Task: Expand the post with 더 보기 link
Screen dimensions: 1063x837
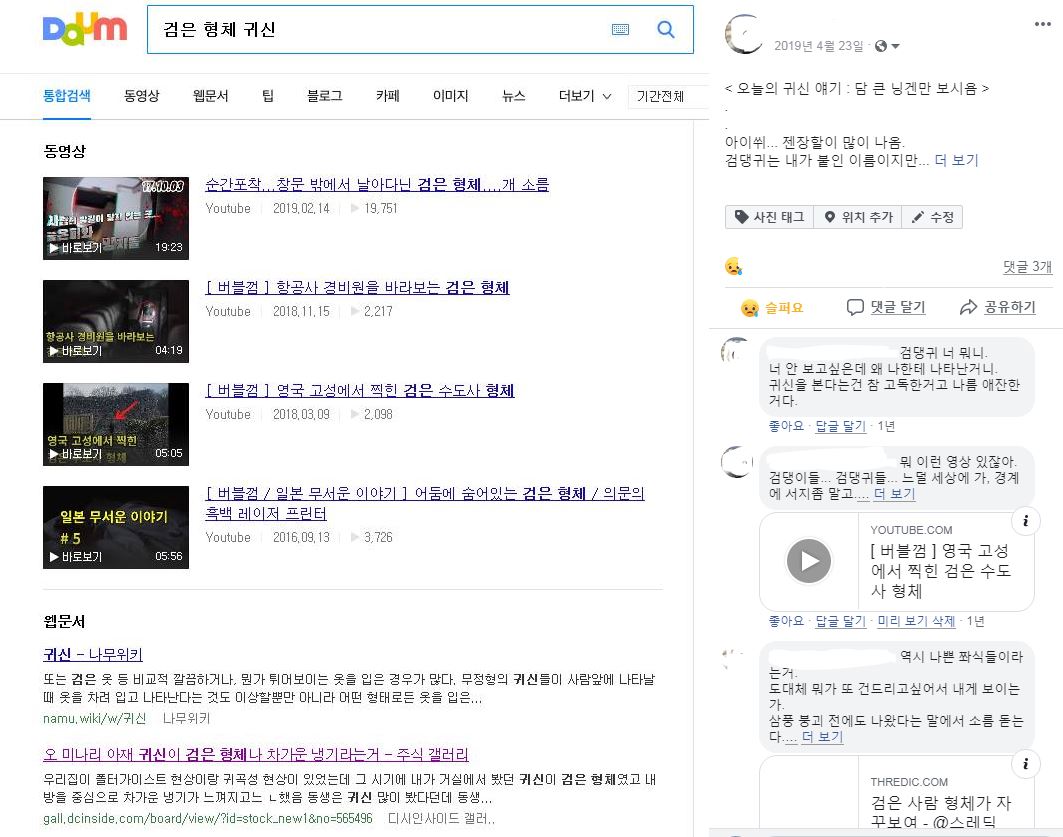Action: (x=956, y=160)
